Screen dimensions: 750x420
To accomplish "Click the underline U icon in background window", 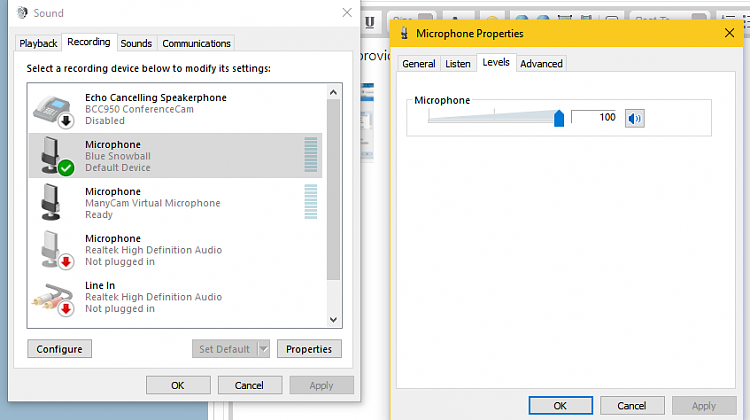I will (370, 22).
